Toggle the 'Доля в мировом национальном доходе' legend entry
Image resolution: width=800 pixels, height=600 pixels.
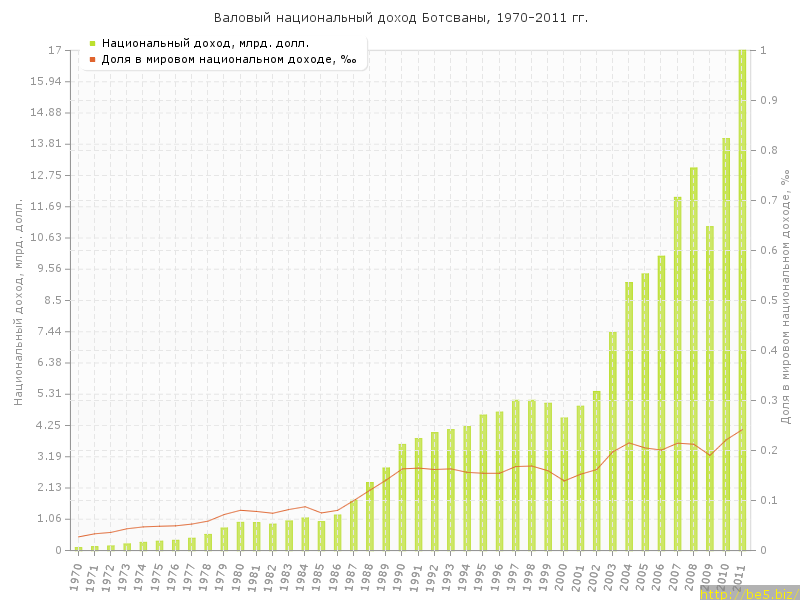pyautogui.click(x=229, y=59)
